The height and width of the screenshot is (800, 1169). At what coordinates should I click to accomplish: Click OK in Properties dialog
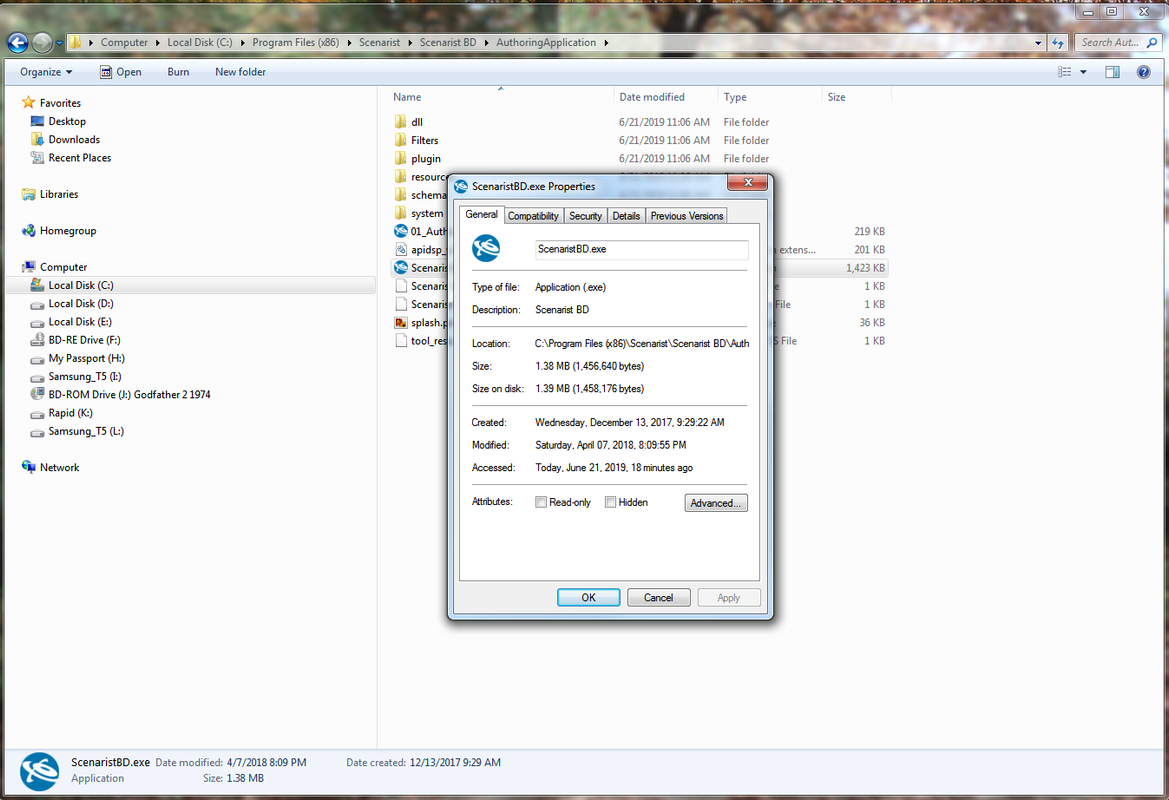[x=588, y=597]
